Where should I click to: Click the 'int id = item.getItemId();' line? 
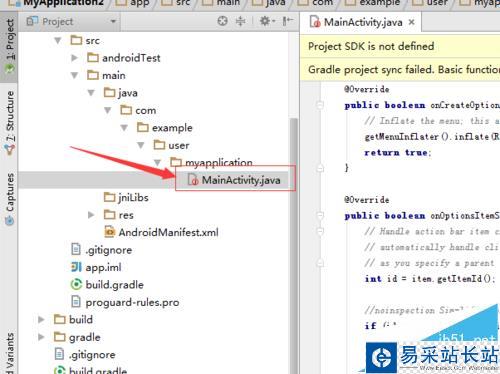[x=430, y=279]
